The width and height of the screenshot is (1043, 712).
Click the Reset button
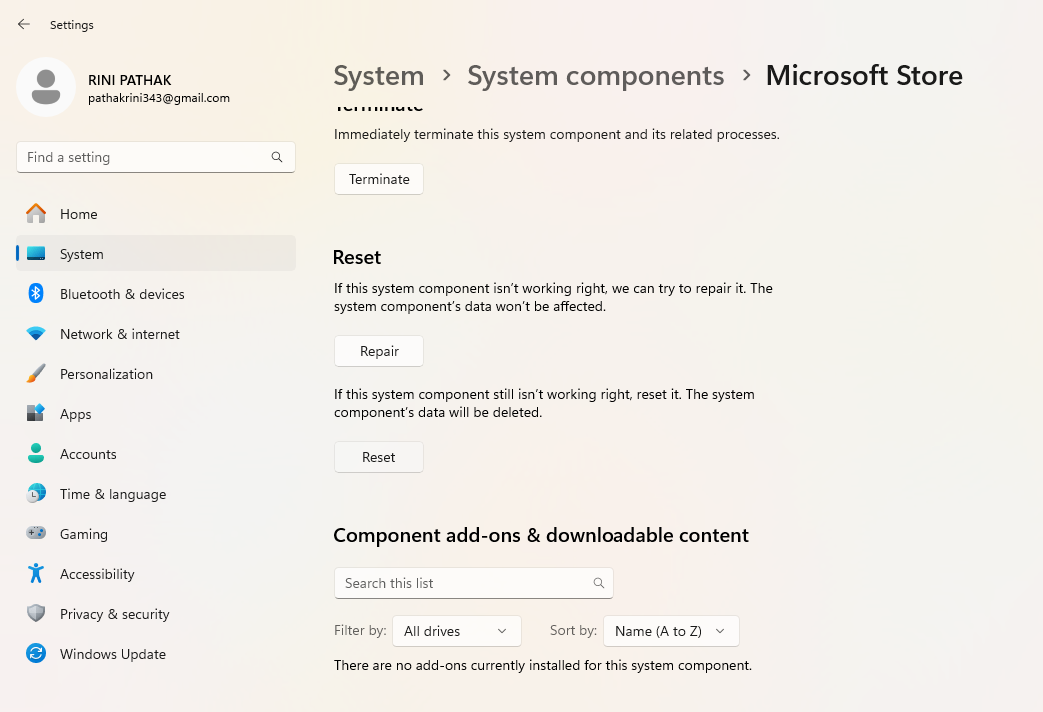(x=379, y=457)
